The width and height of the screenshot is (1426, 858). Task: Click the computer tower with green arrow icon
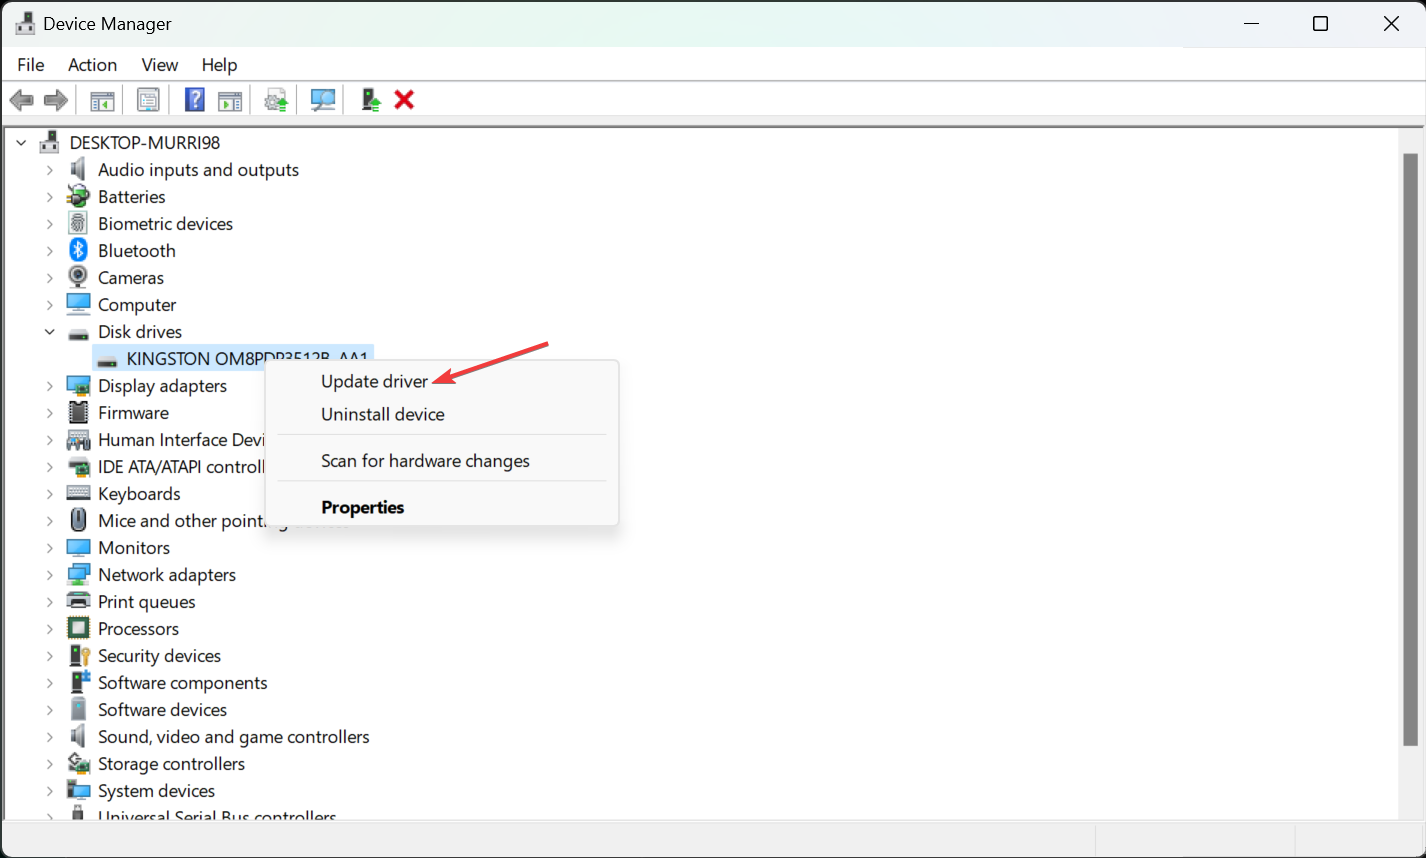coord(370,100)
